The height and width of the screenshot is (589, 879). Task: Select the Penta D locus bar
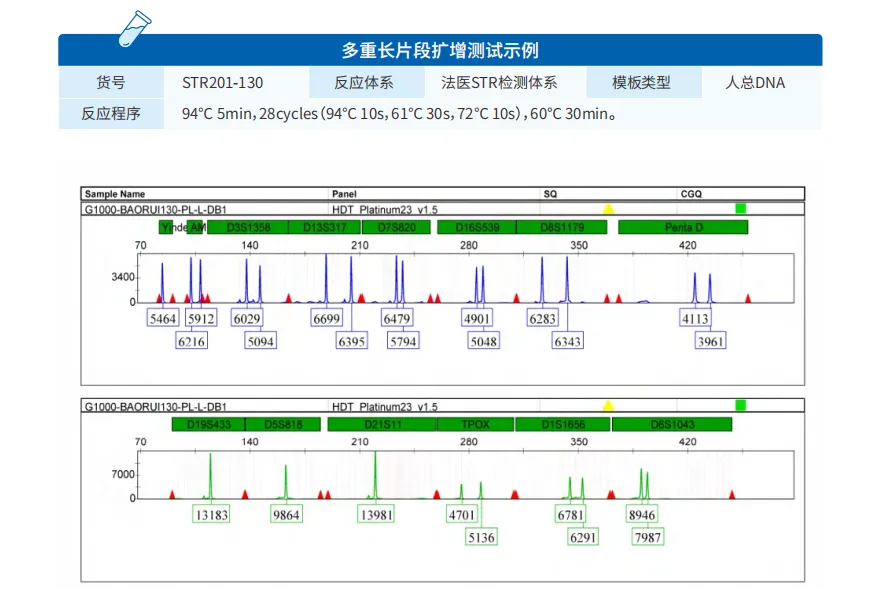683,228
